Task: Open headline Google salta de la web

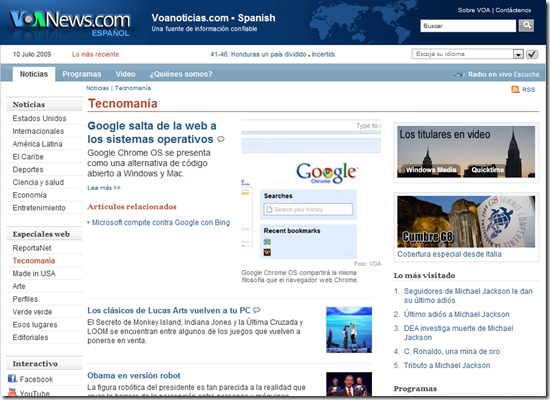Action: coord(152,132)
